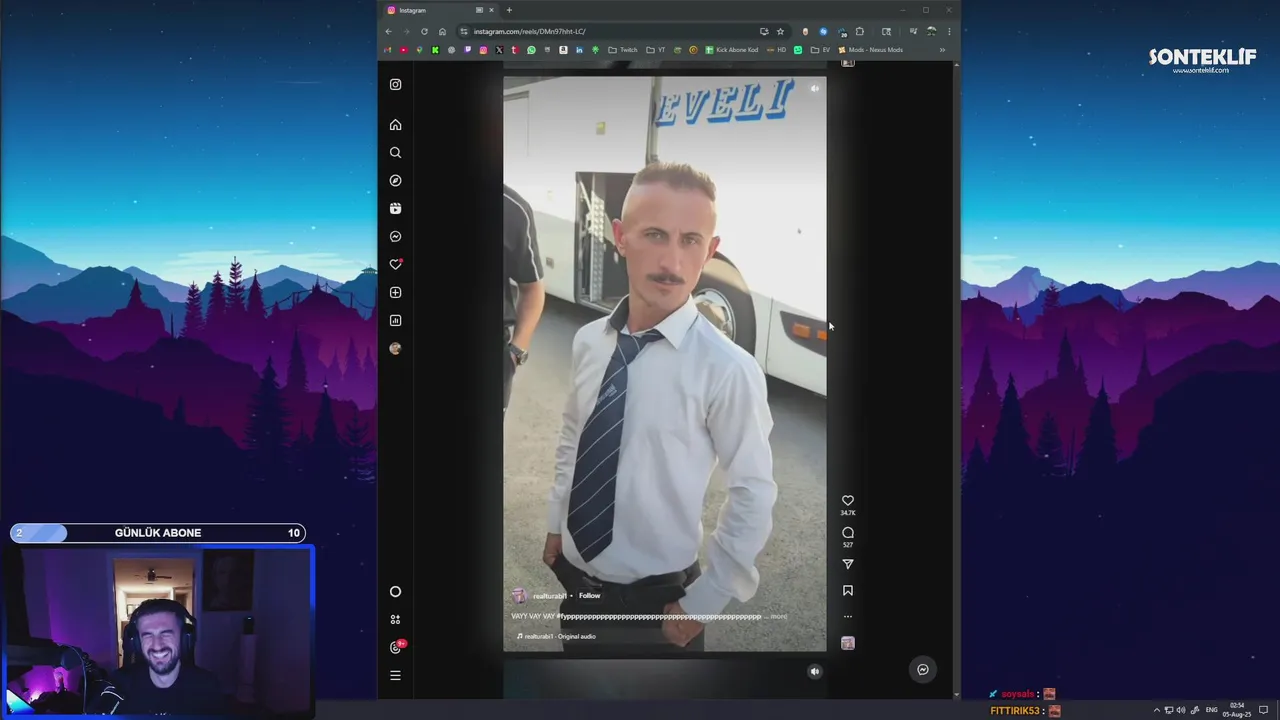
Task: Open realturabi1 profile name link
Action: click(550, 596)
